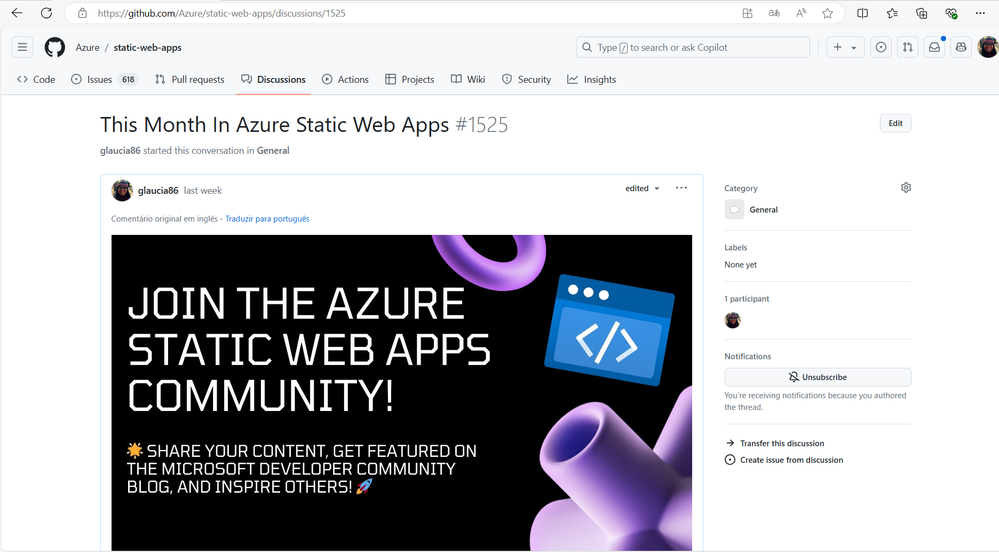The height and width of the screenshot is (552, 999).
Task: Select the Discussions tab
Action: pyautogui.click(x=273, y=80)
